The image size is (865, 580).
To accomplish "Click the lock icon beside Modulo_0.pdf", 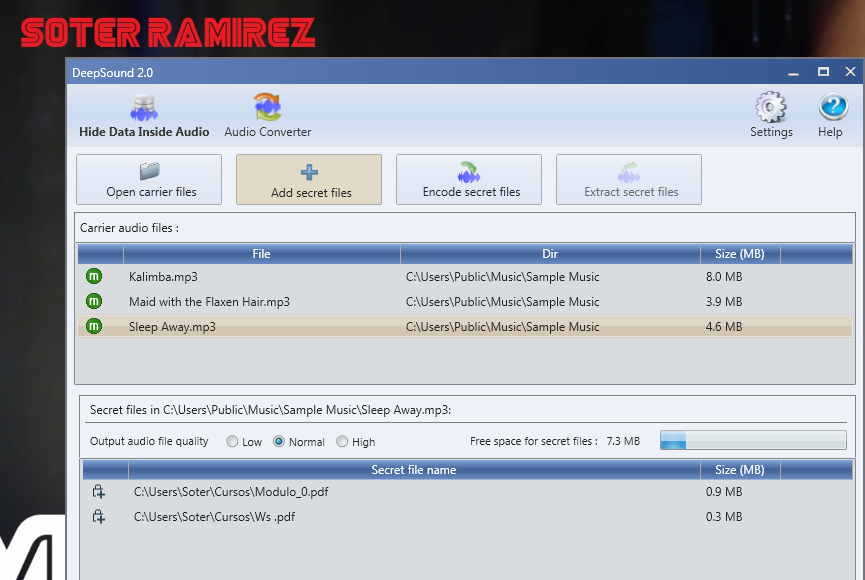I will tap(99, 491).
